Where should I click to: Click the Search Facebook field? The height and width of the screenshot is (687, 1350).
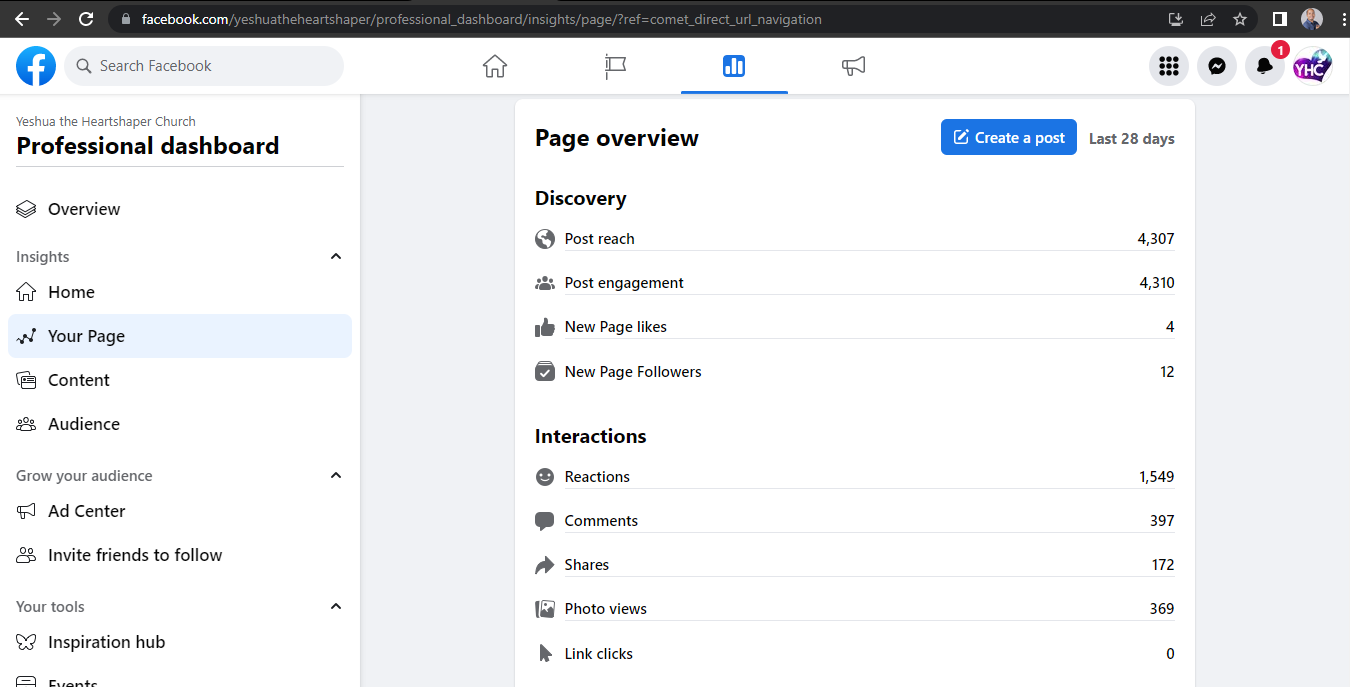[205, 66]
